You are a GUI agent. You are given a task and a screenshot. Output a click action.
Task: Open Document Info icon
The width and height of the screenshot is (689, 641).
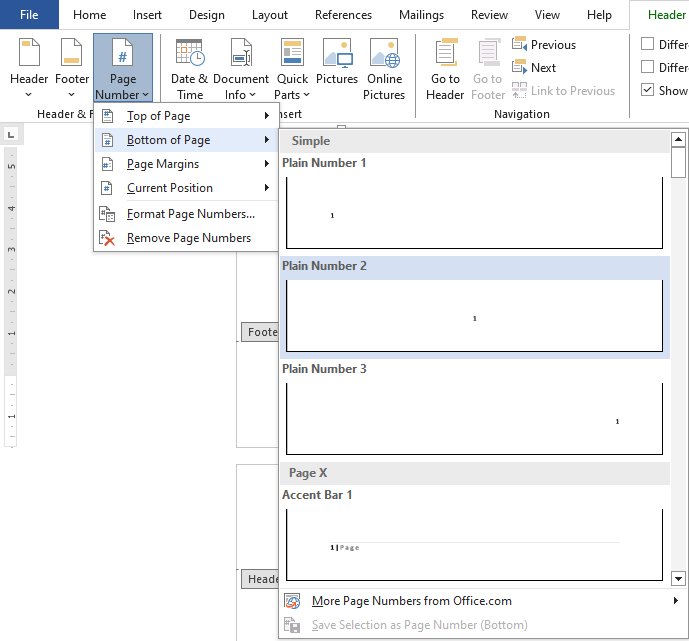coord(241,52)
